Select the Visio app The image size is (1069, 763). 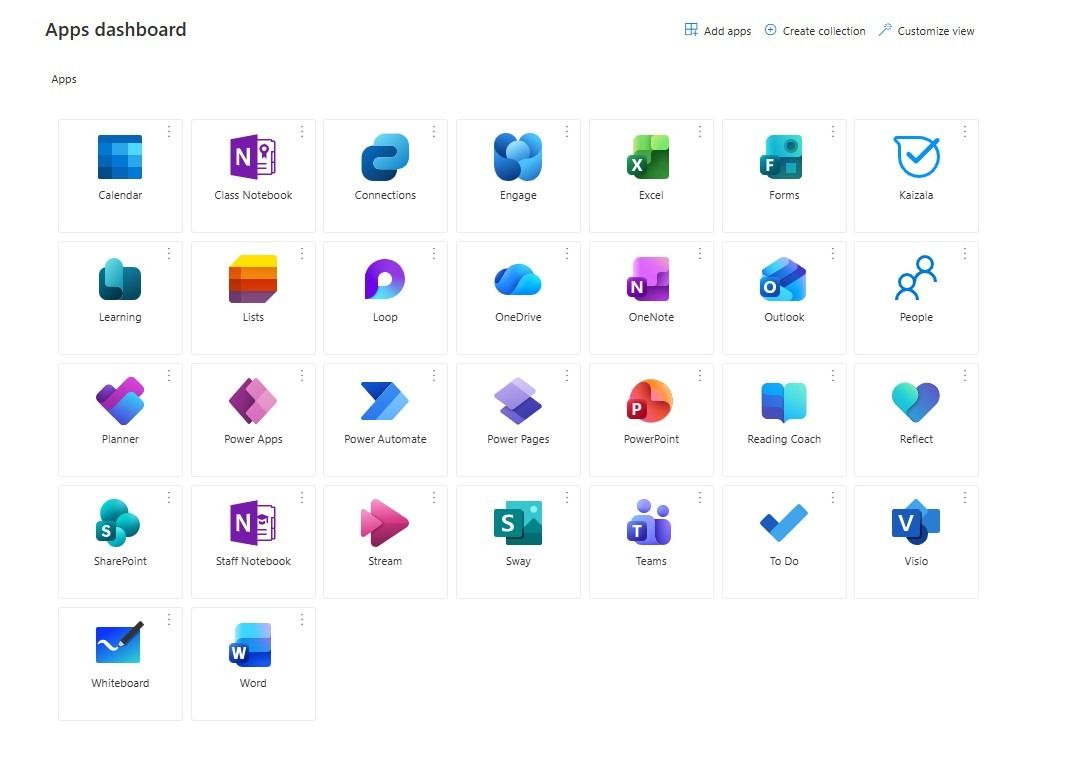(915, 535)
